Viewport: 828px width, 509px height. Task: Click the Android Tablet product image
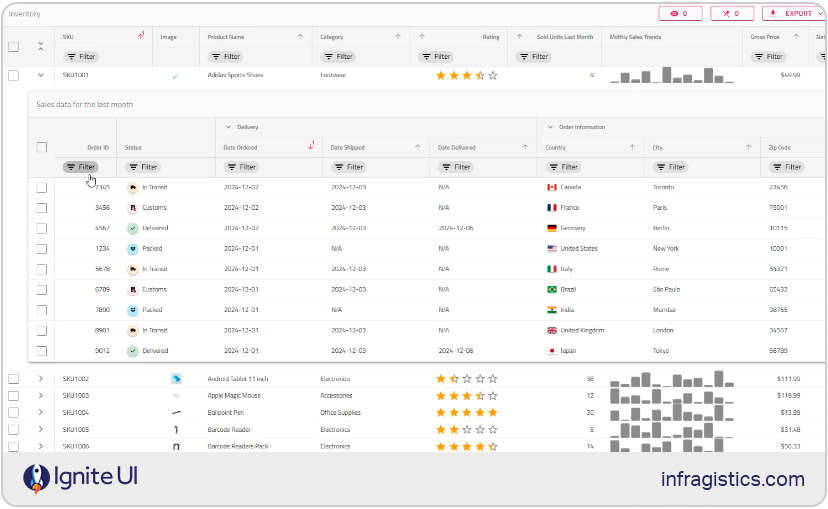(x=176, y=379)
